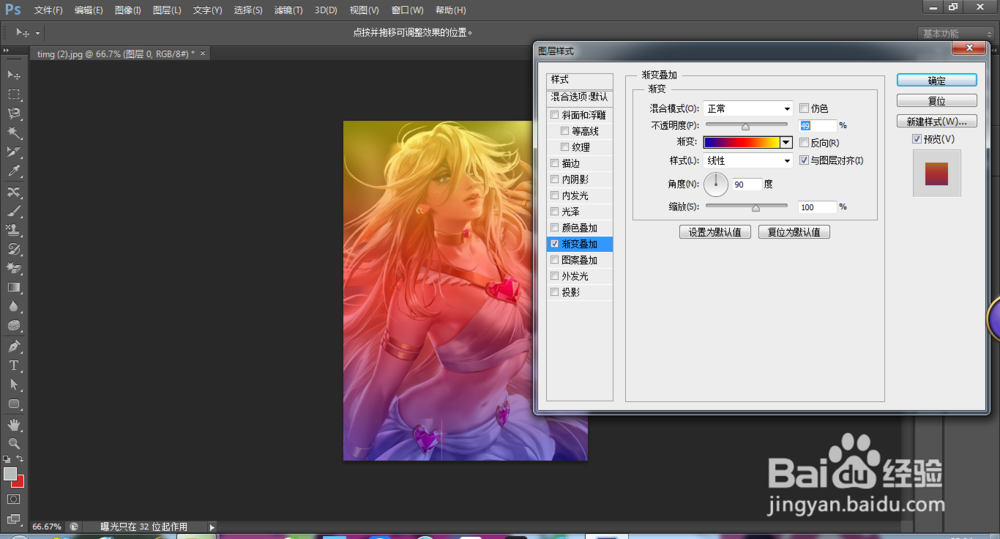This screenshot has height=539, width=1000.
Task: Select the Blur tool
Action: (13, 307)
